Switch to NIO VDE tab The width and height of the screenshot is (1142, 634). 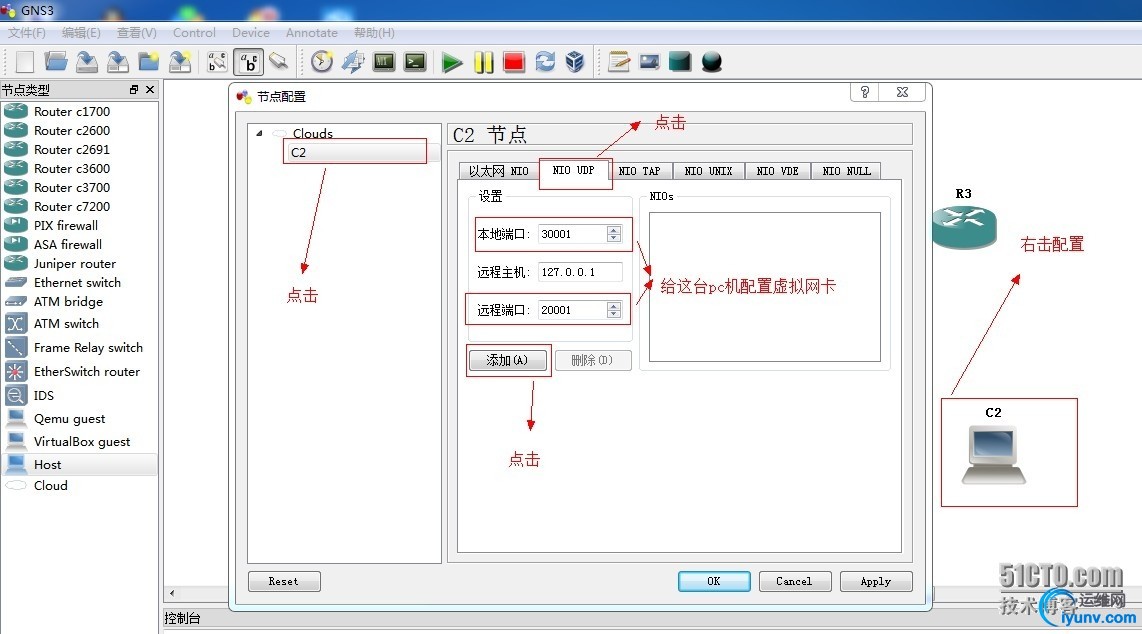[778, 171]
